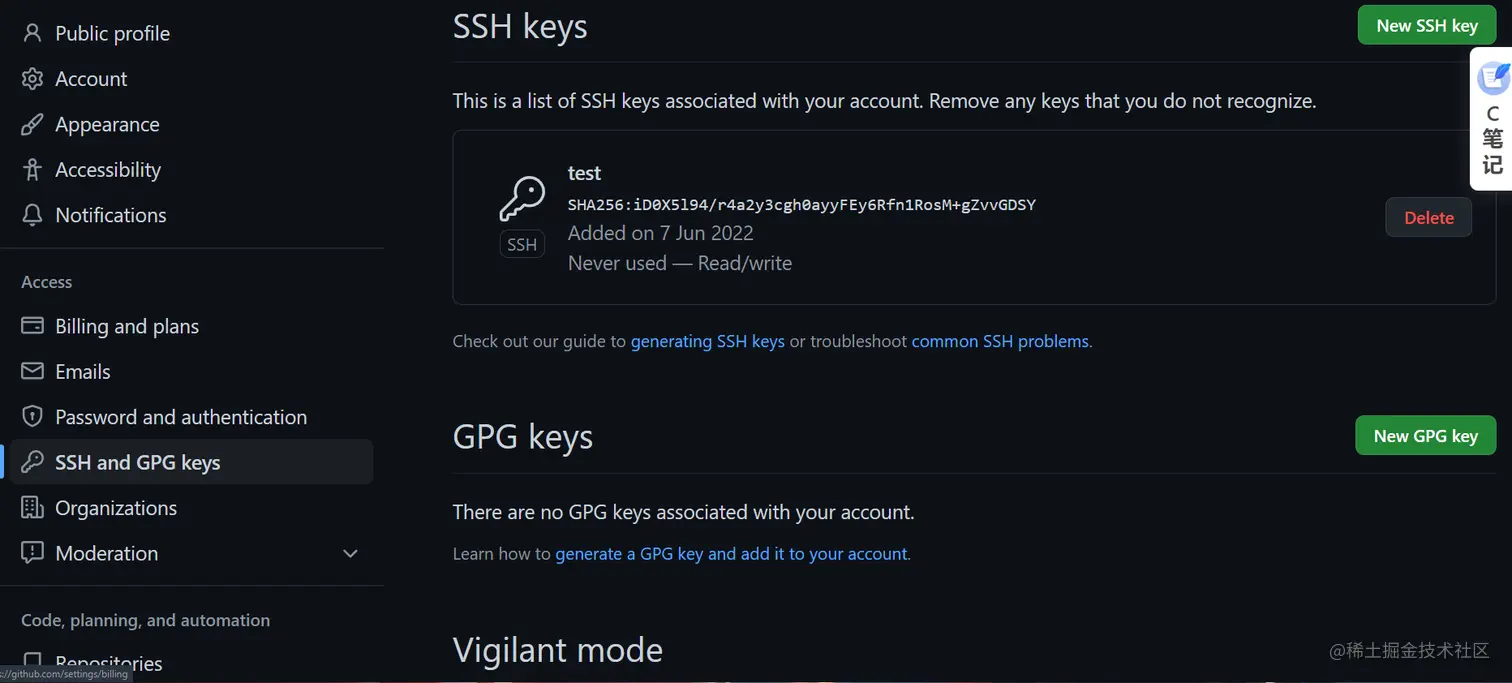
Task: Expand the Moderation section chevron
Action: pyautogui.click(x=350, y=553)
